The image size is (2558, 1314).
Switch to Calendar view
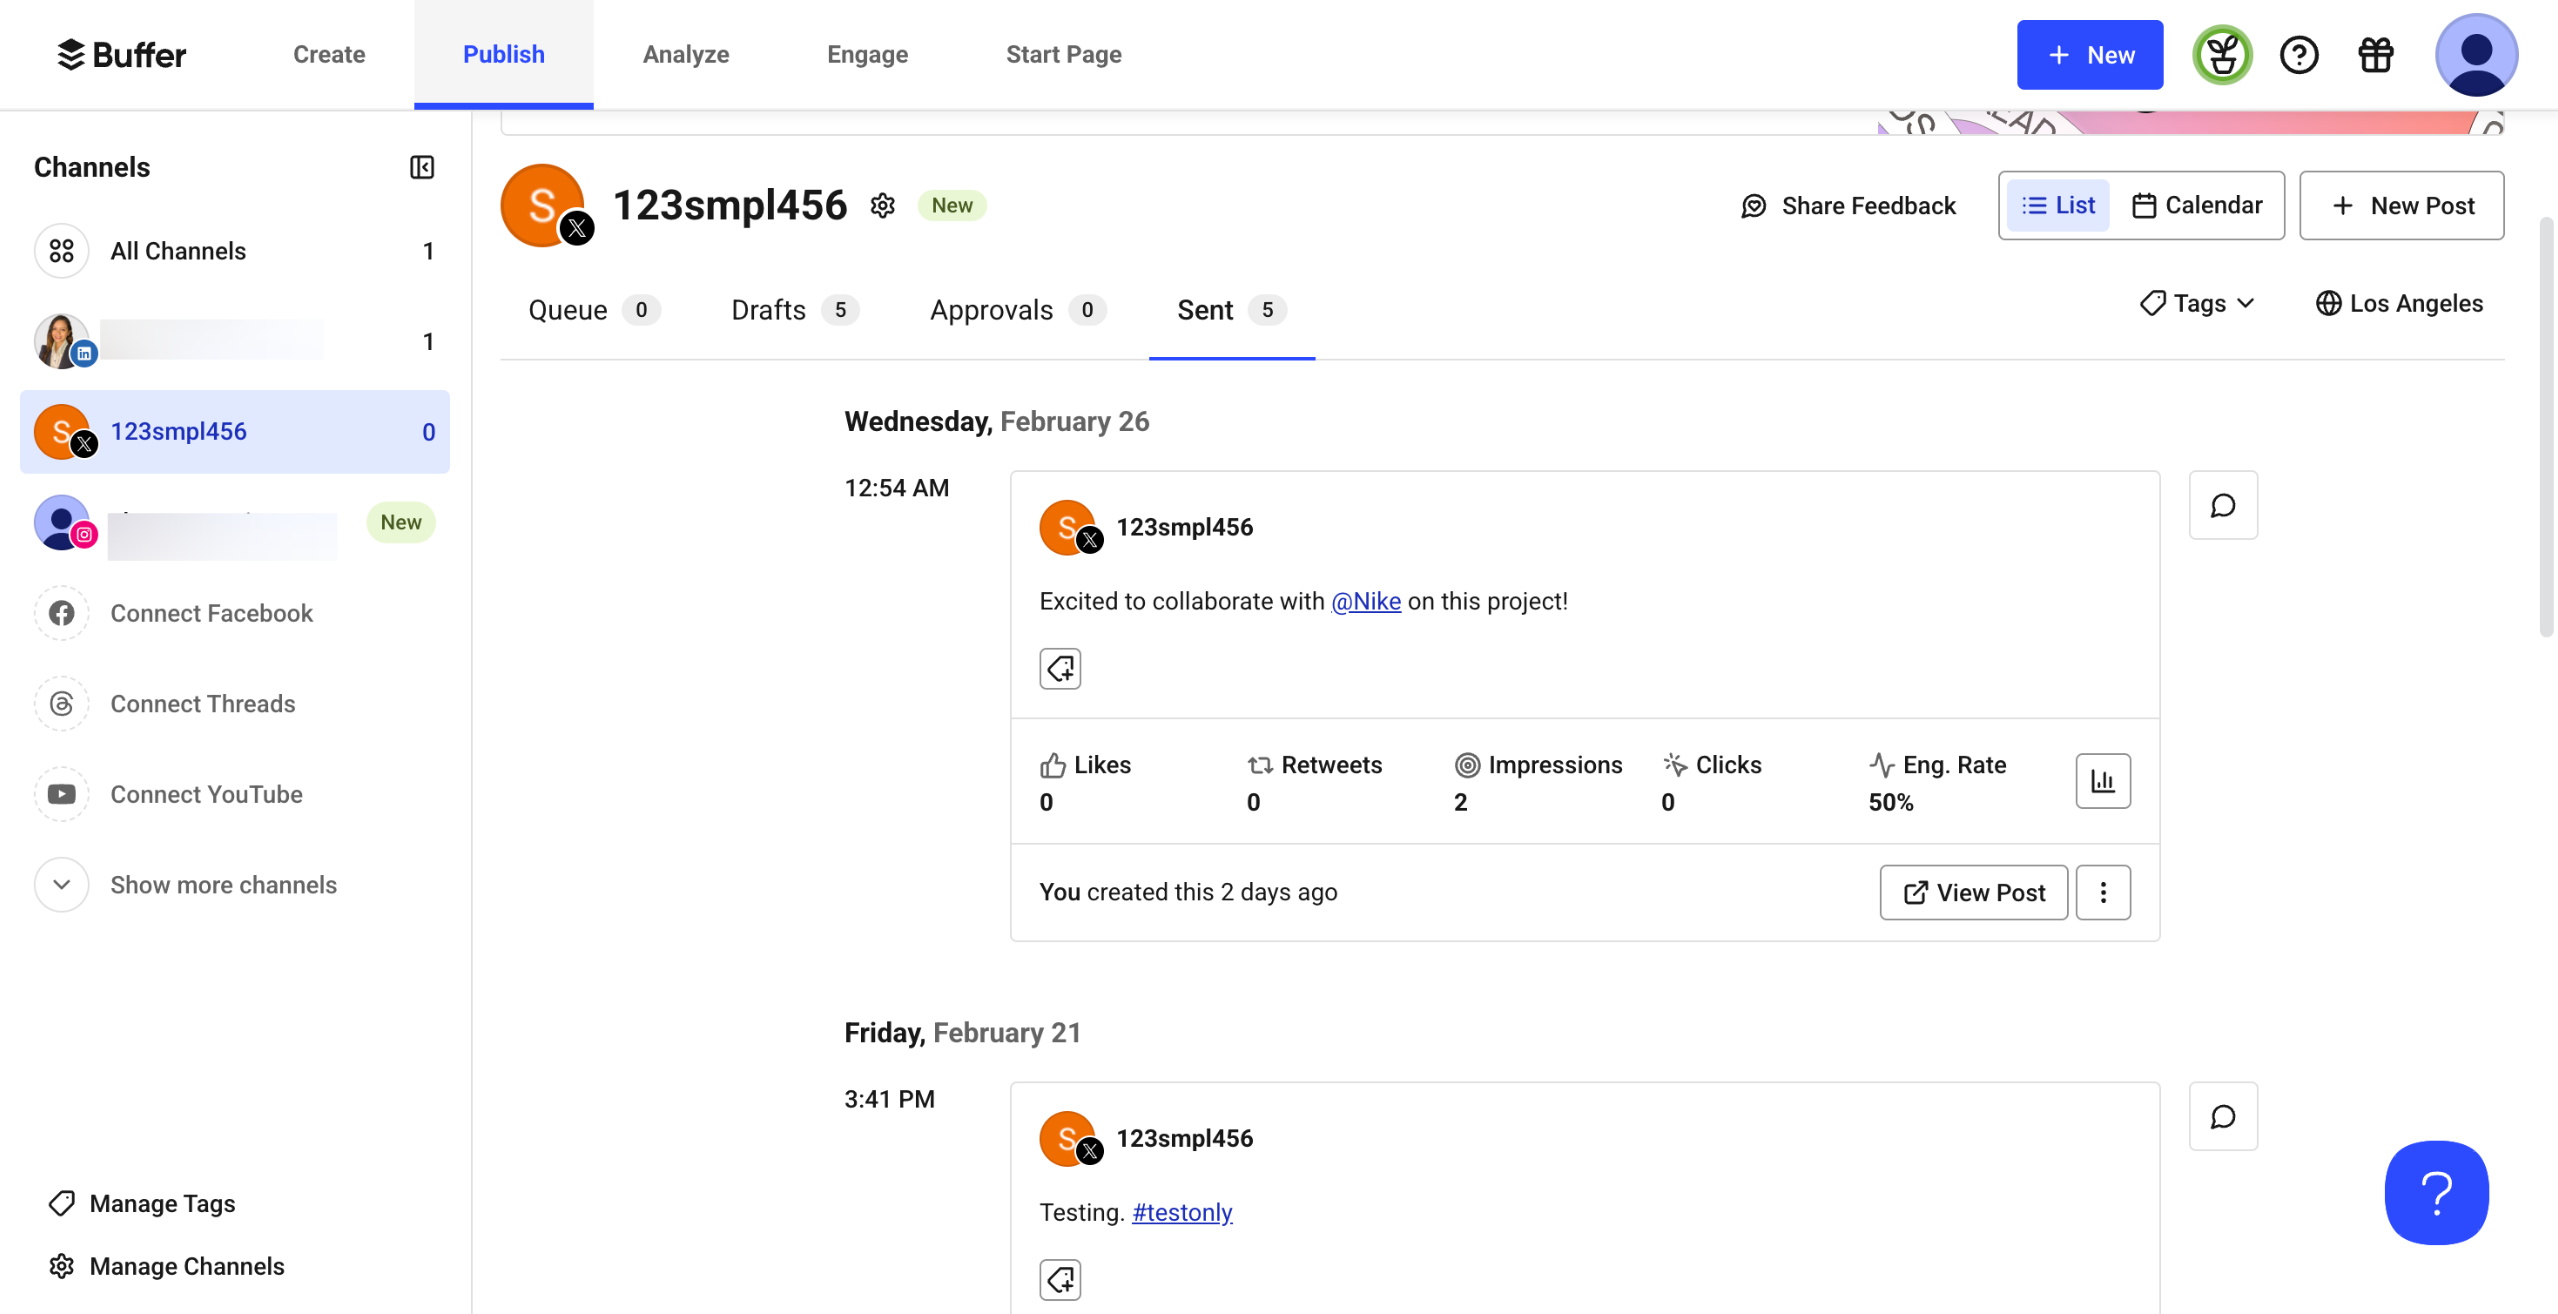[x=2197, y=206]
